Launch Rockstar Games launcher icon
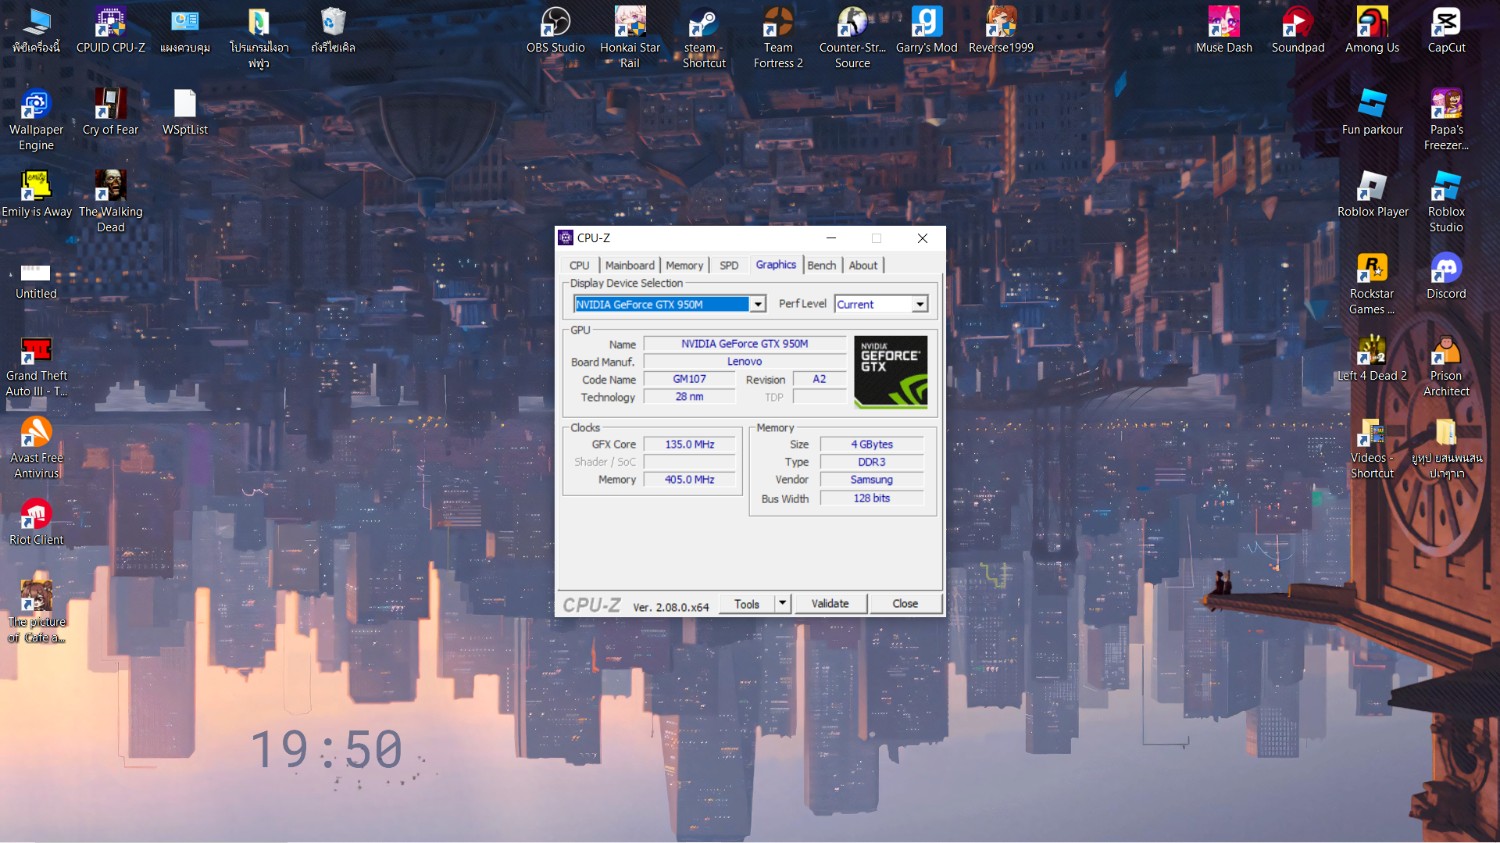The width and height of the screenshot is (1500, 843). pos(1372,284)
